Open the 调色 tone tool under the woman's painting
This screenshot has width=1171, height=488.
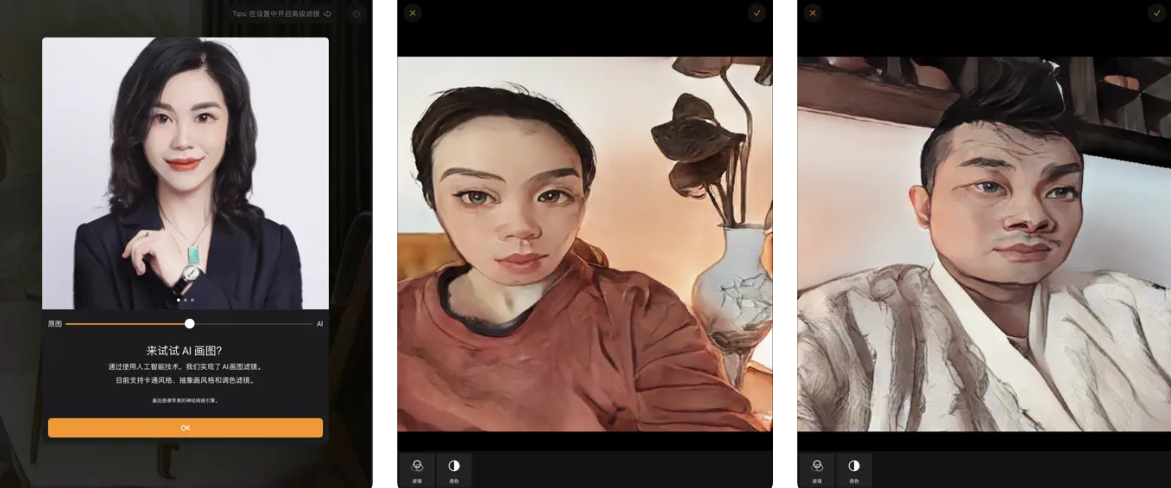[454, 468]
